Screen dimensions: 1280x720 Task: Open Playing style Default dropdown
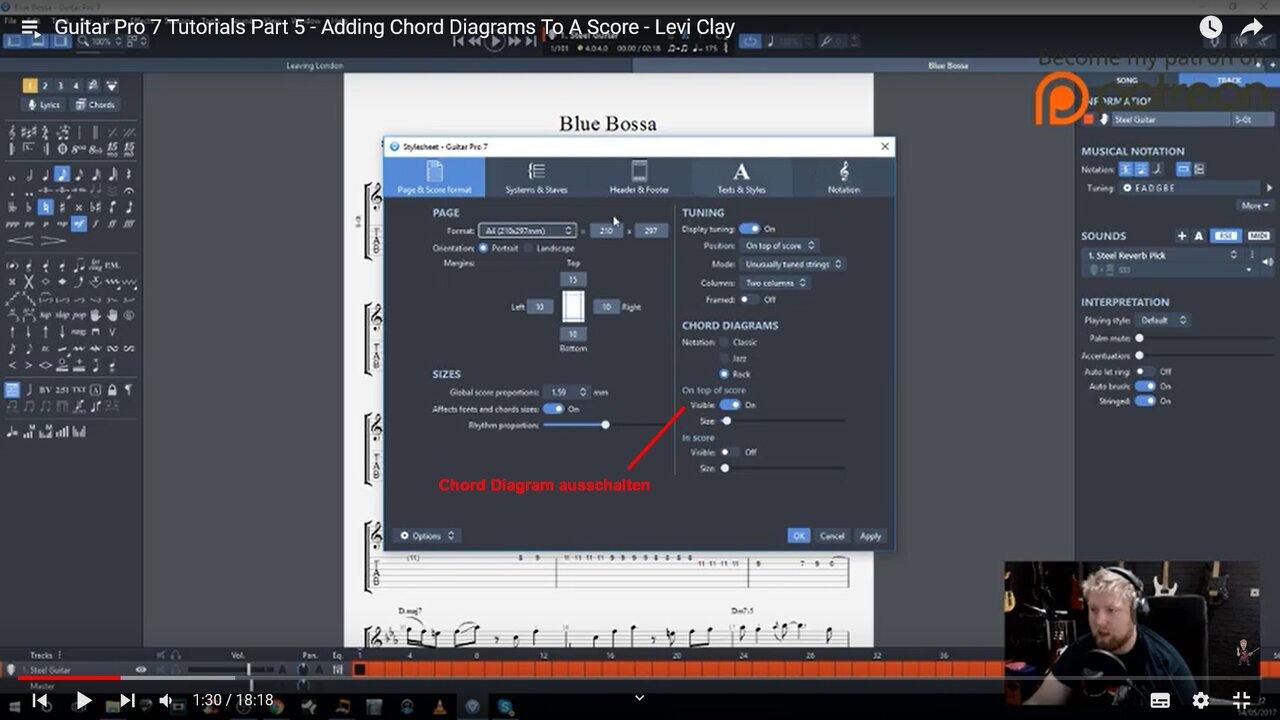click(x=1163, y=320)
